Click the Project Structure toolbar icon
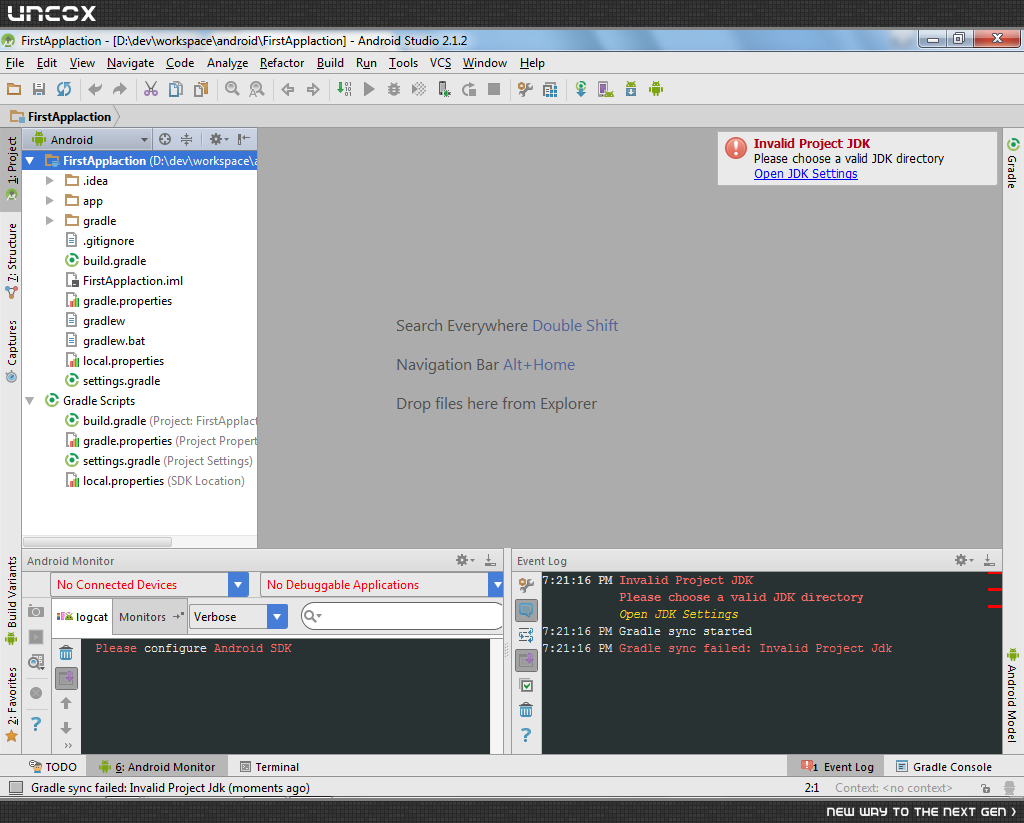This screenshot has height=823, width=1024. pos(551,89)
